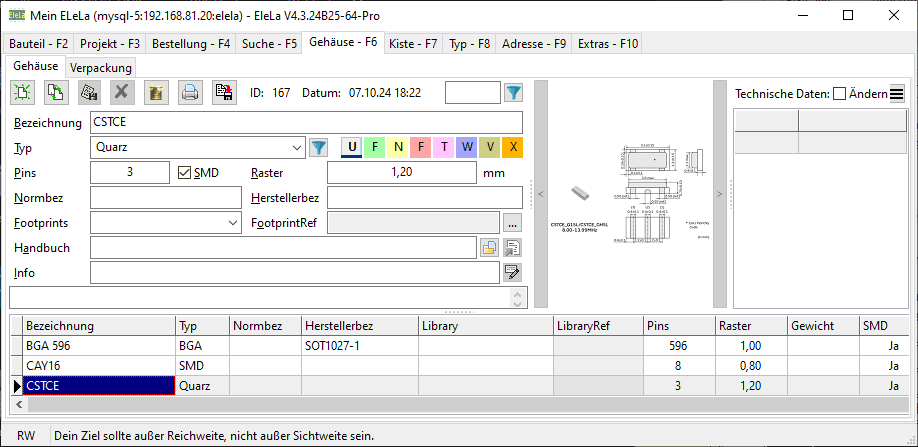The height and width of the screenshot is (447, 918).
Task: Enable the Technische Daten Ändern checkbox
Action: click(x=839, y=93)
